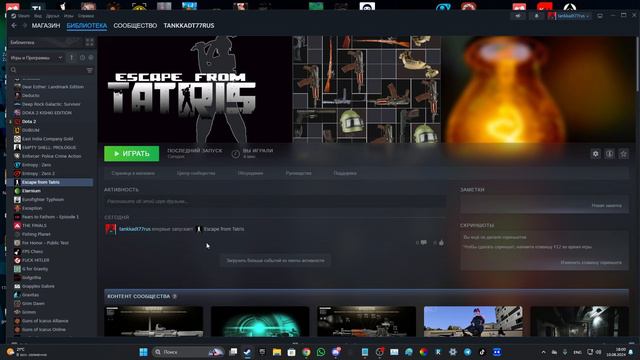Image resolution: width=640 pixels, height=360 pixels.
Task: Switch to the БИБЛИОТЕКА tab
Action: pyautogui.click(x=87, y=25)
